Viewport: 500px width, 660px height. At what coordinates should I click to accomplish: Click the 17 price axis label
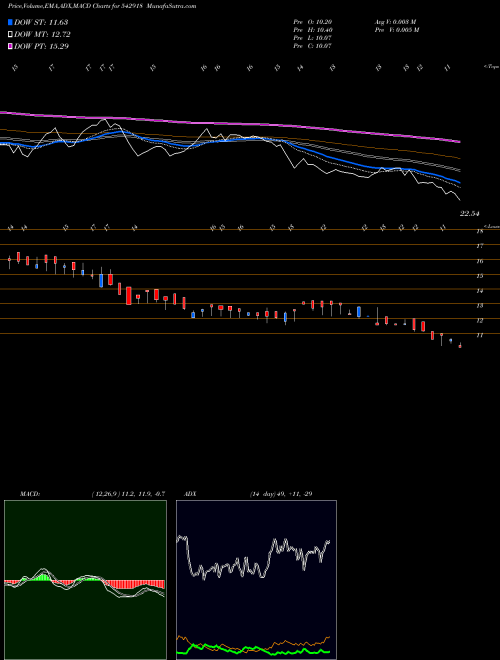click(479, 246)
